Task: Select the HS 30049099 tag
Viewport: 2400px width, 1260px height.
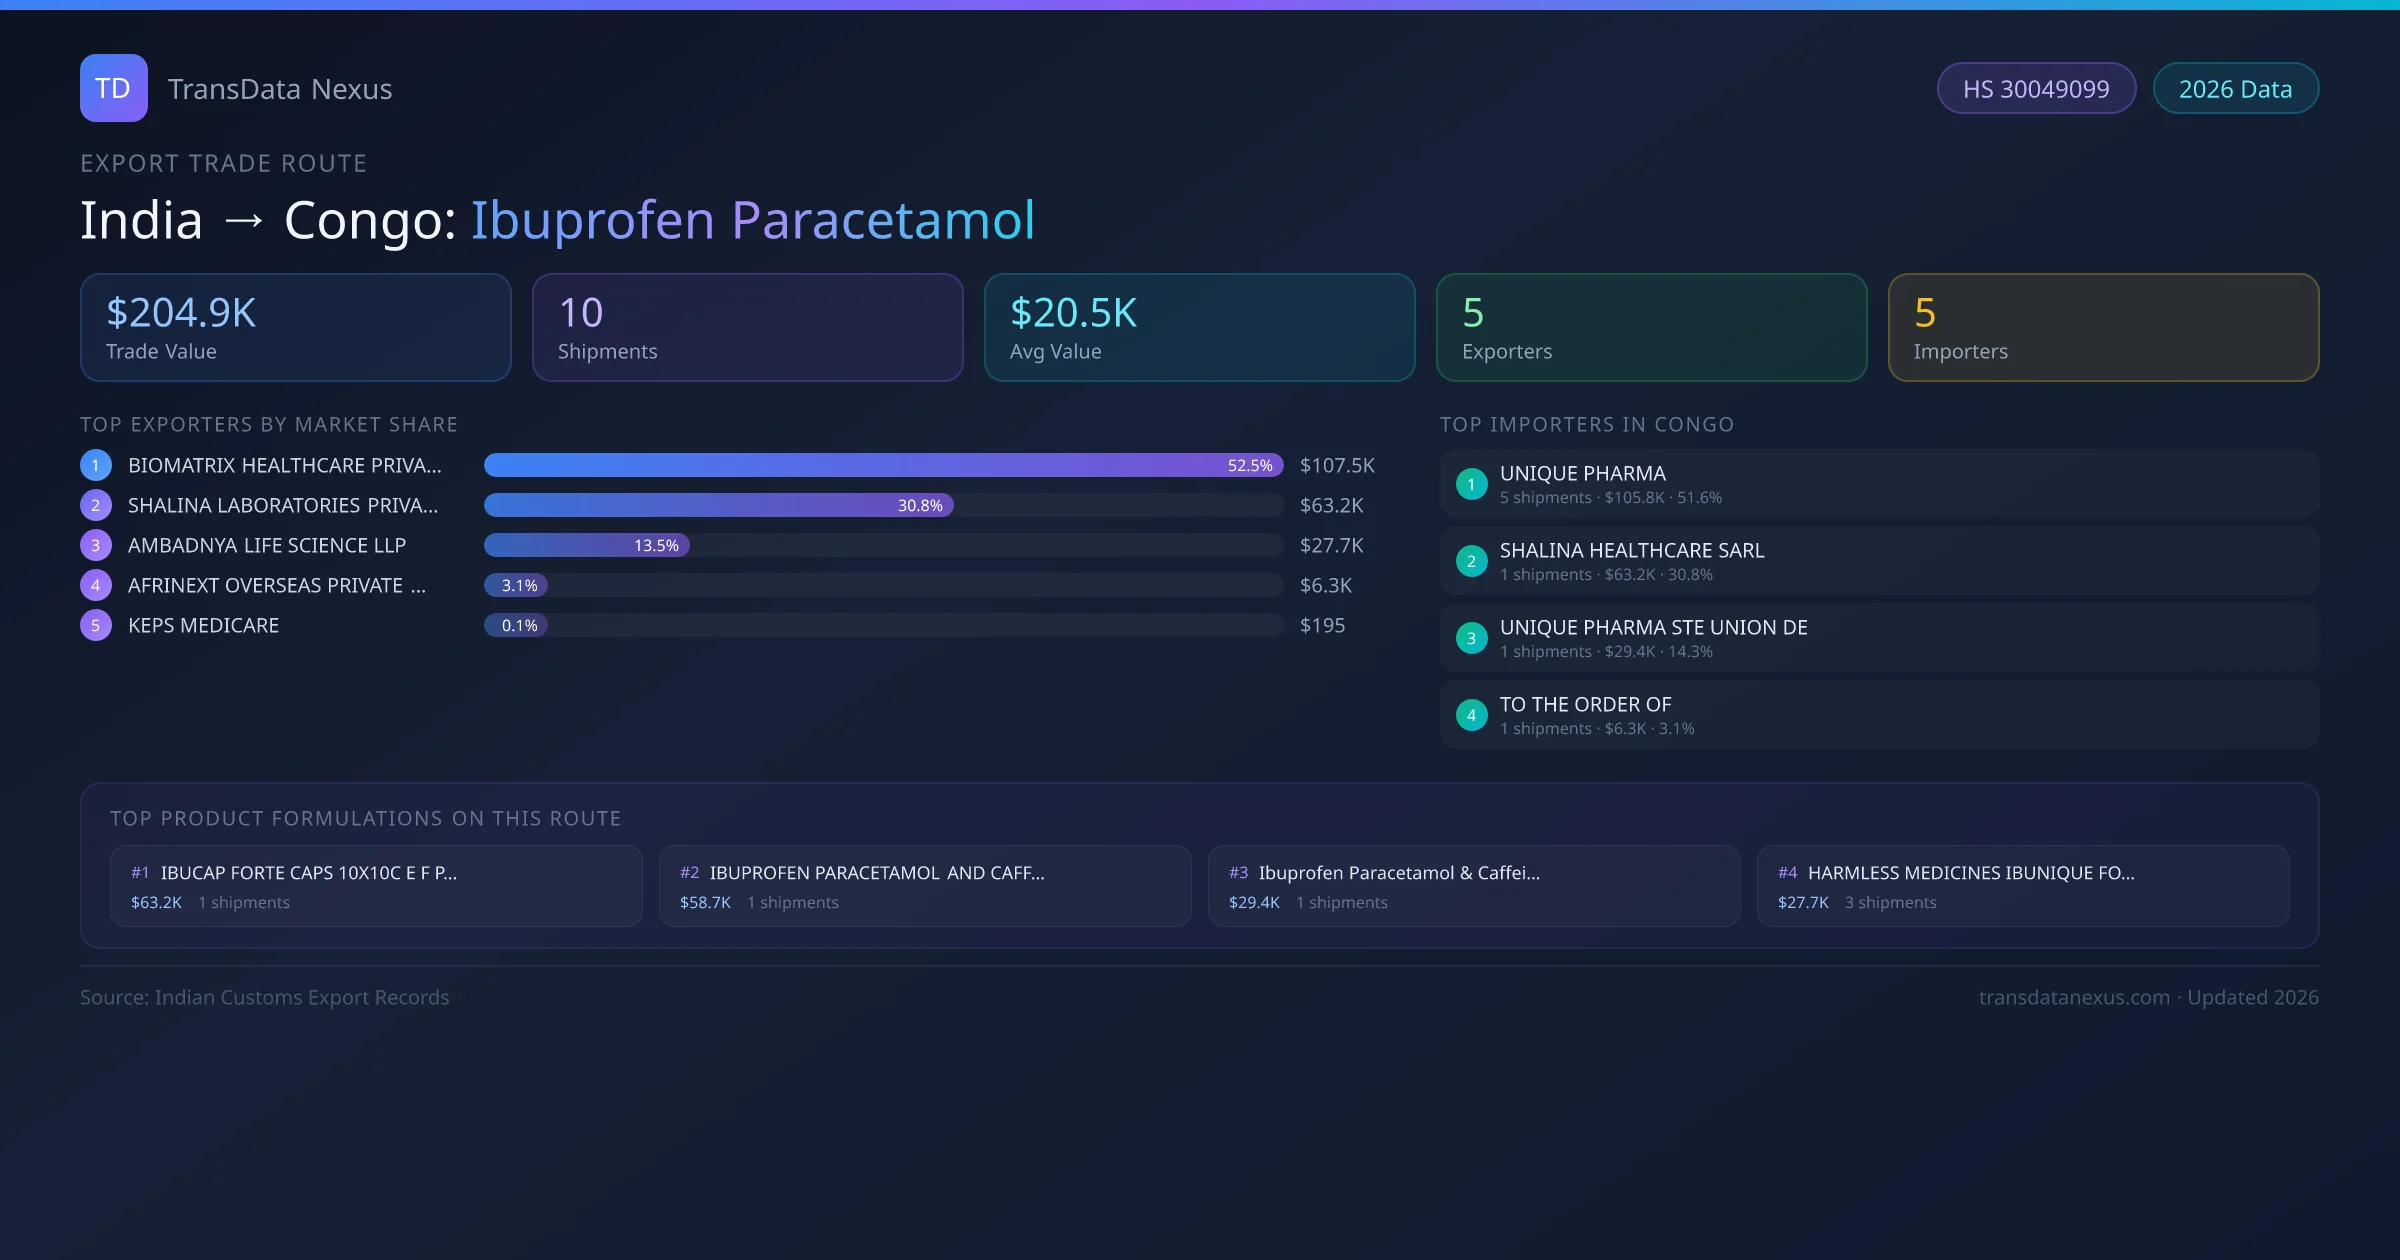Action: [2036, 89]
